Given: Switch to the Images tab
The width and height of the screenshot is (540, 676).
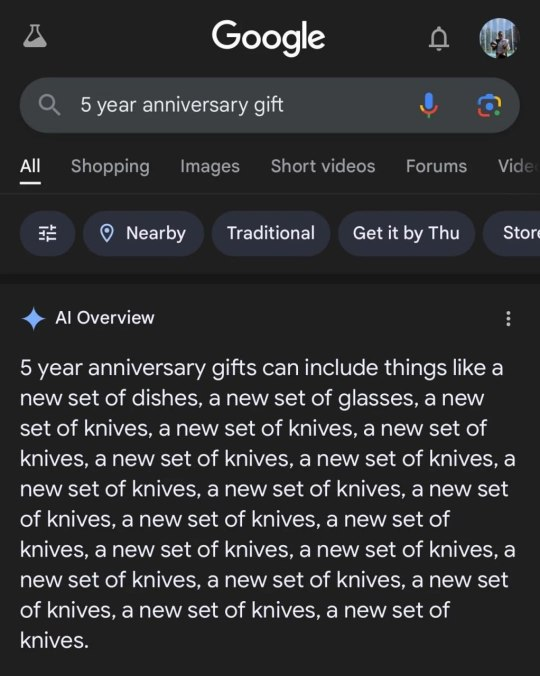Looking at the screenshot, I should 210,166.
